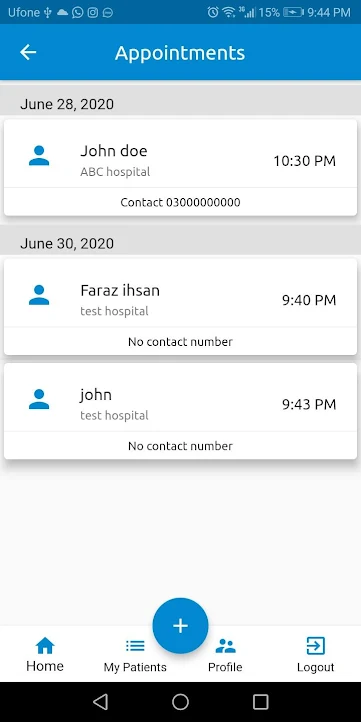Tap Contact 03000000000 phone number

(x=180, y=202)
